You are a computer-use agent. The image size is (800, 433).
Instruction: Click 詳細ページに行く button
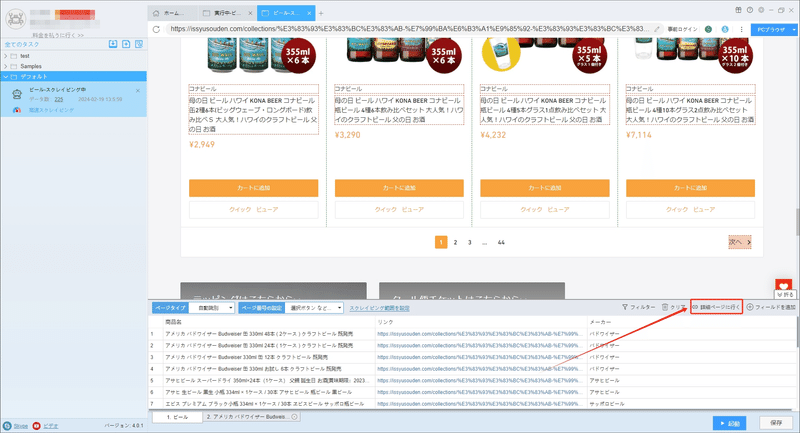coord(716,307)
